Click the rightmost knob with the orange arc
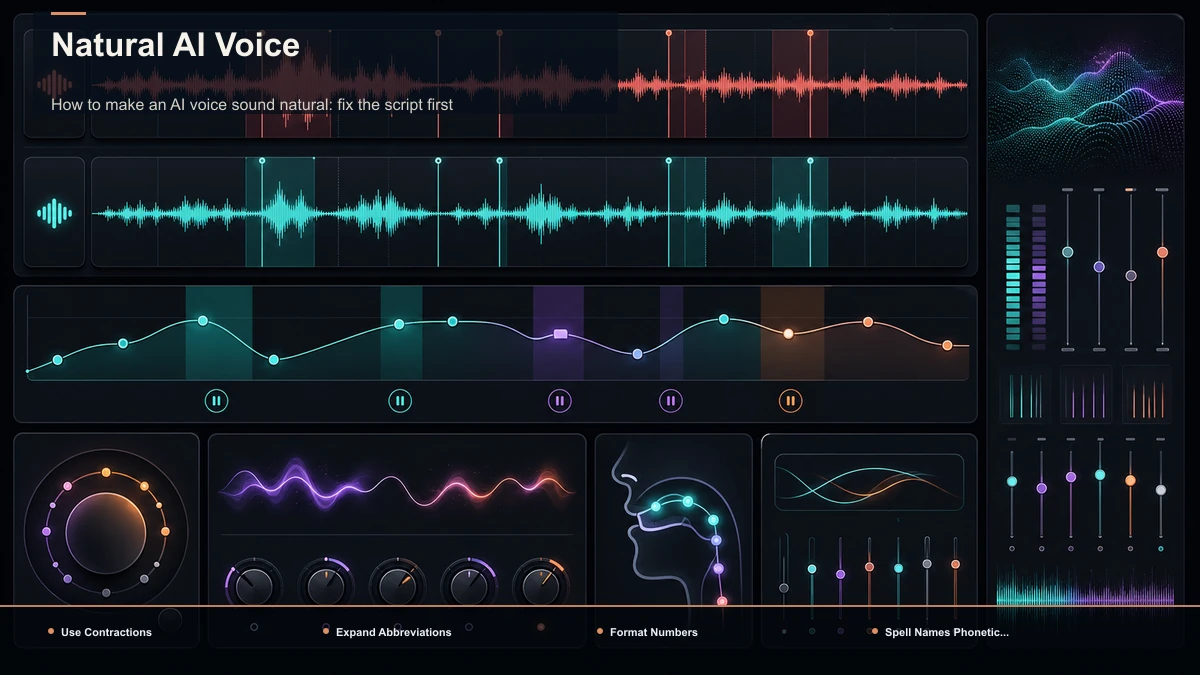 [540, 584]
